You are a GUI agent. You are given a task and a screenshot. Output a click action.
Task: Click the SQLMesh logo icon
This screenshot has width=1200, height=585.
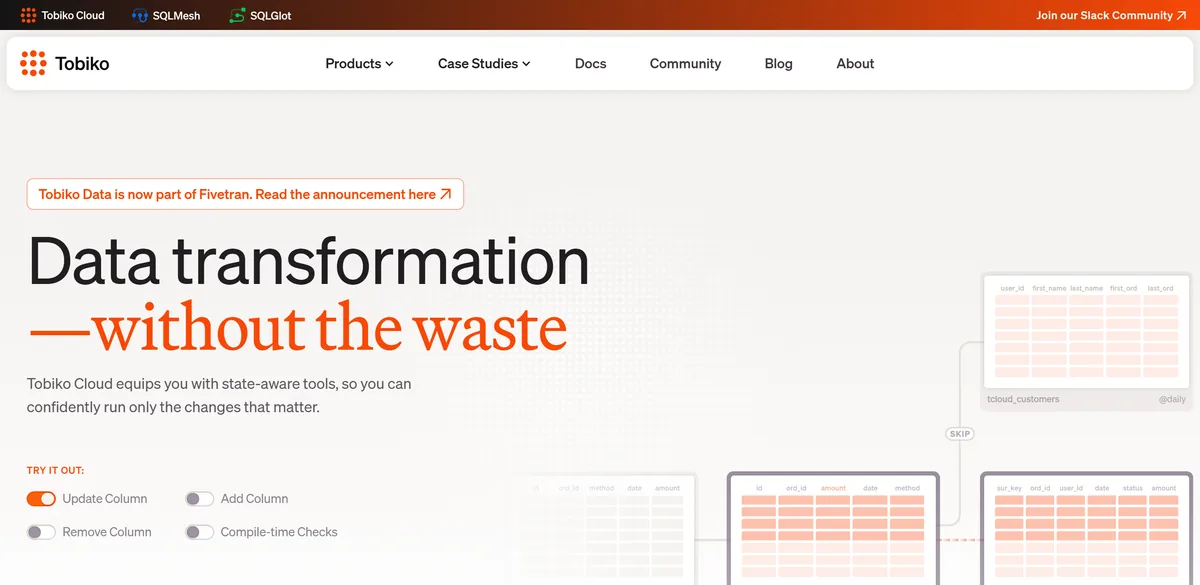pyautogui.click(x=139, y=15)
